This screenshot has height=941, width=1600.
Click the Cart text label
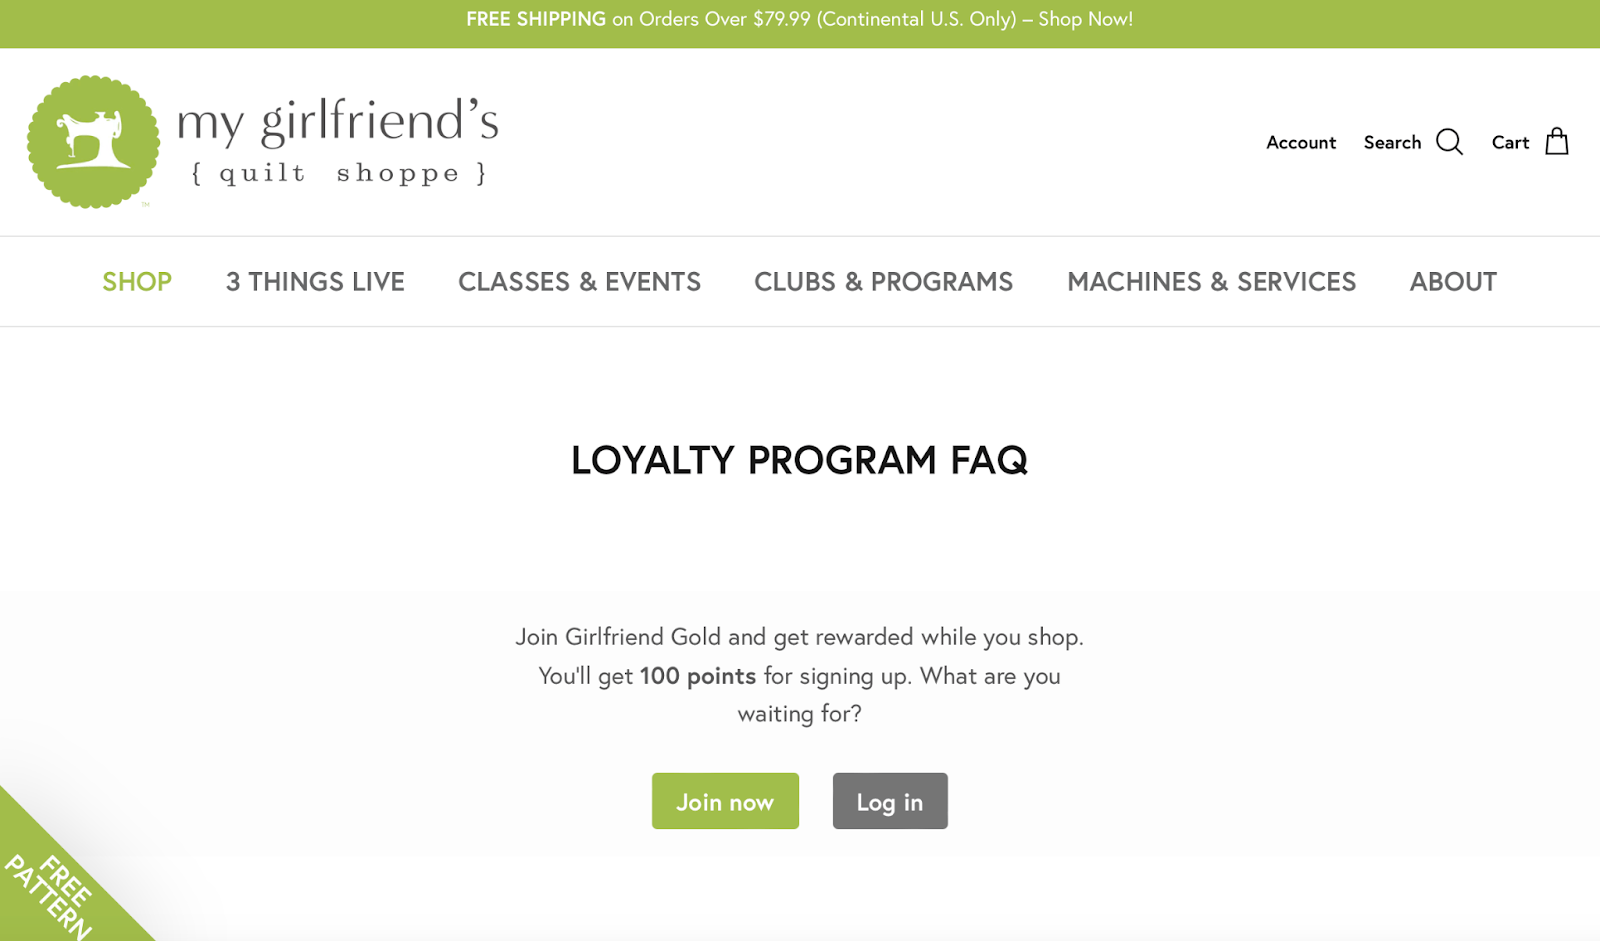[1510, 142]
